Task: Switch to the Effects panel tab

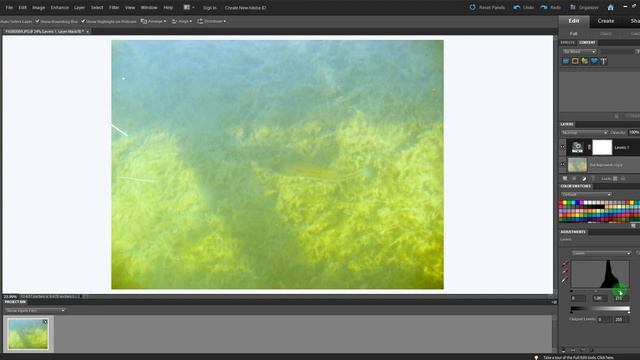Action: [567, 42]
